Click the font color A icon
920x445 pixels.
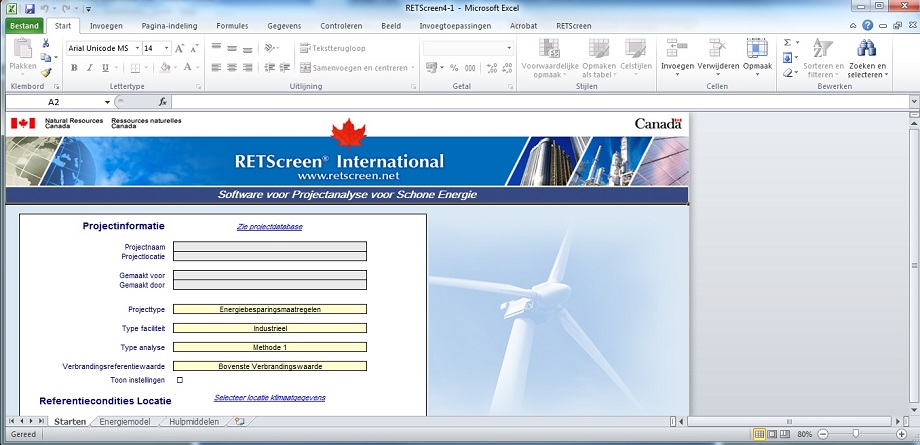coord(187,68)
